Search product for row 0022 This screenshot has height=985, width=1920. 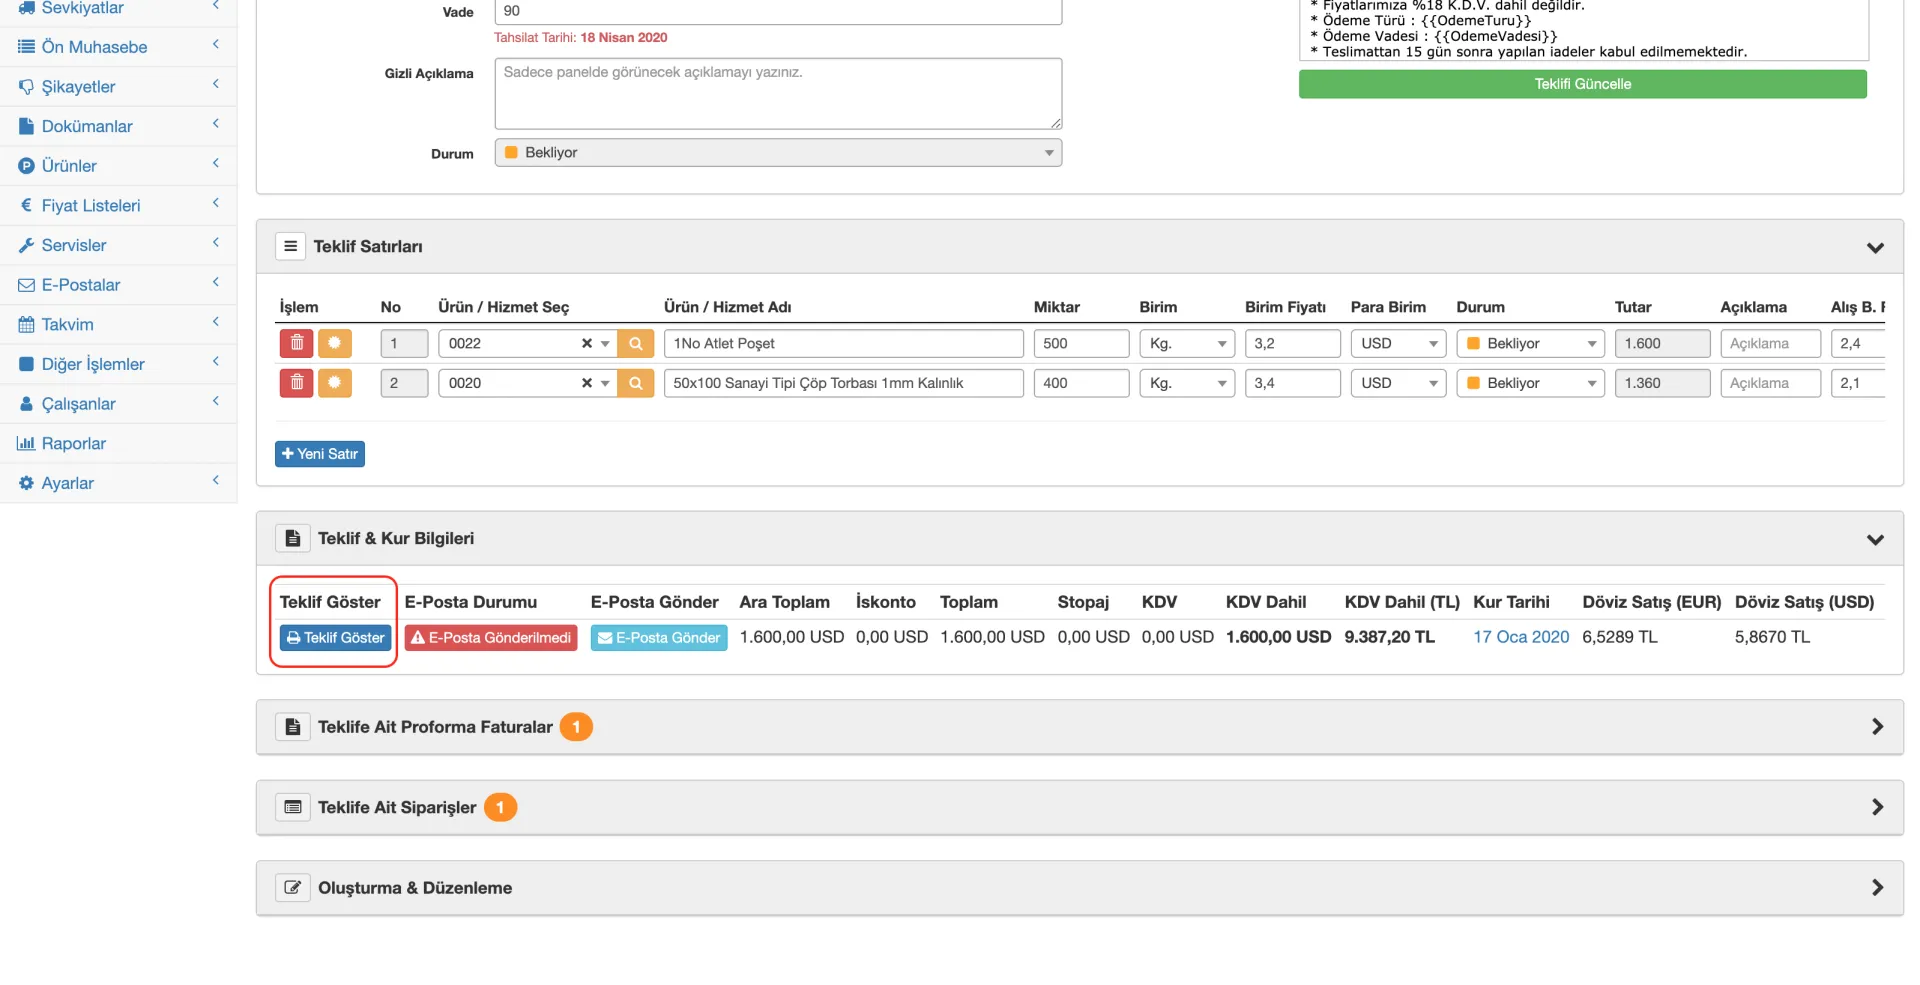point(636,343)
